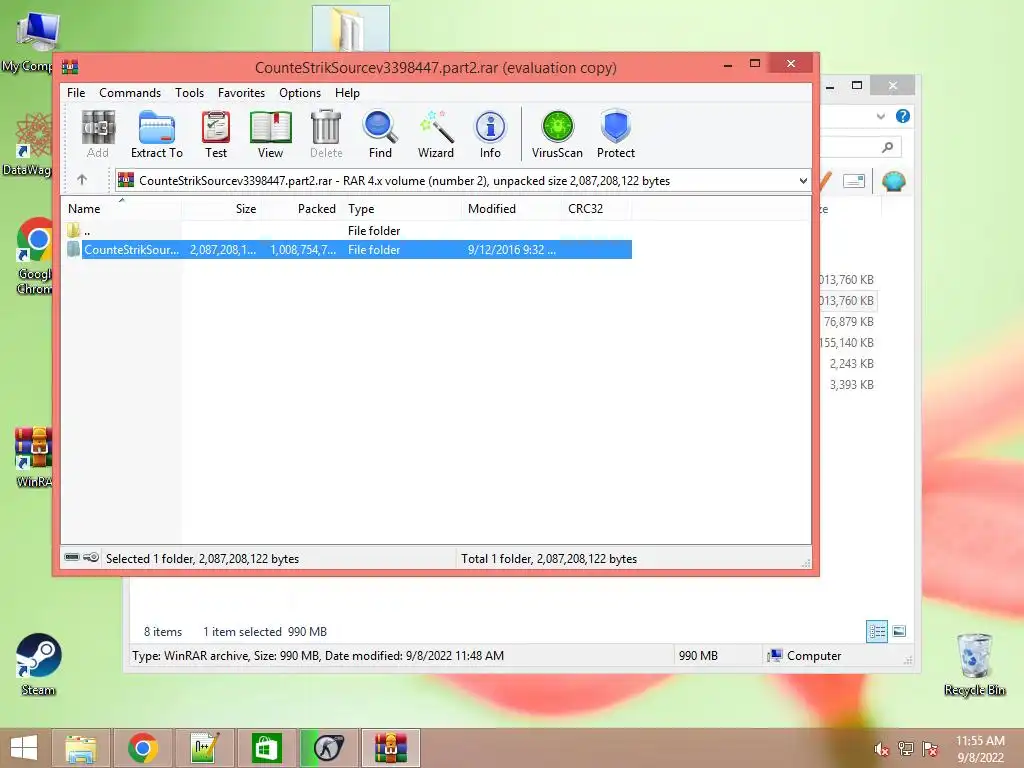Sort file list by Type column
This screenshot has width=1024, height=768.
[x=402, y=208]
